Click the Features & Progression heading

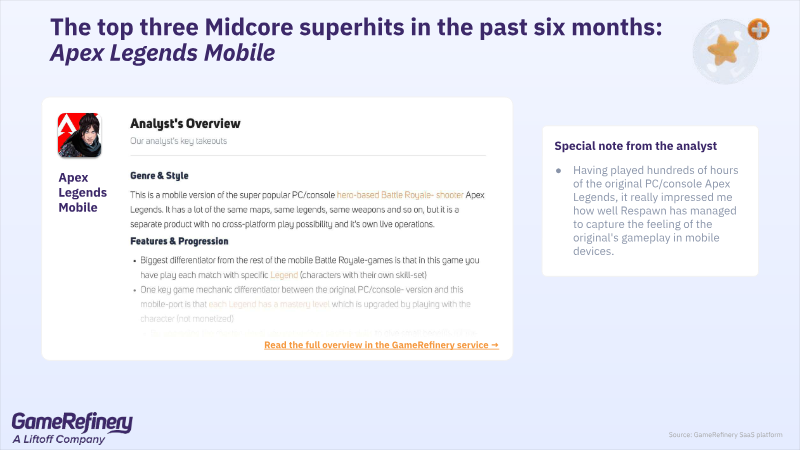(179, 241)
